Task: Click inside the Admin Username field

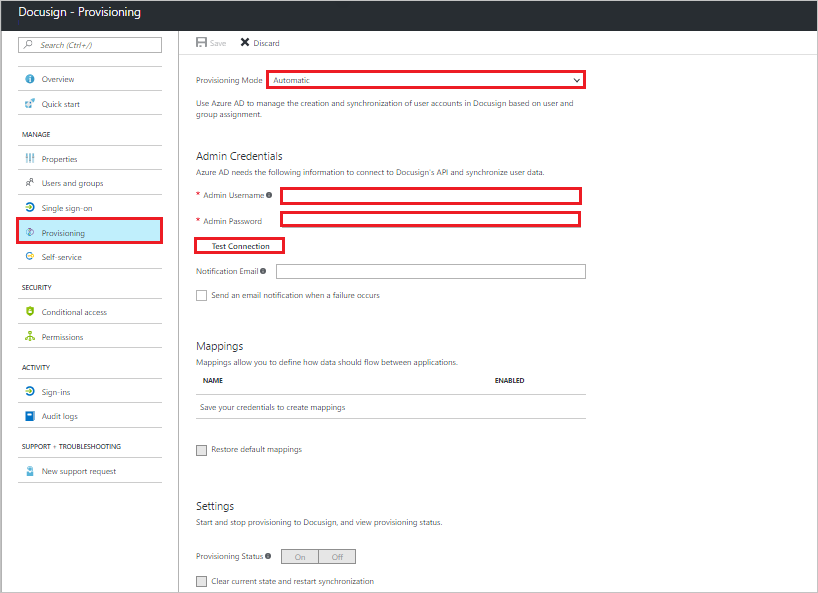Action: 430,196
